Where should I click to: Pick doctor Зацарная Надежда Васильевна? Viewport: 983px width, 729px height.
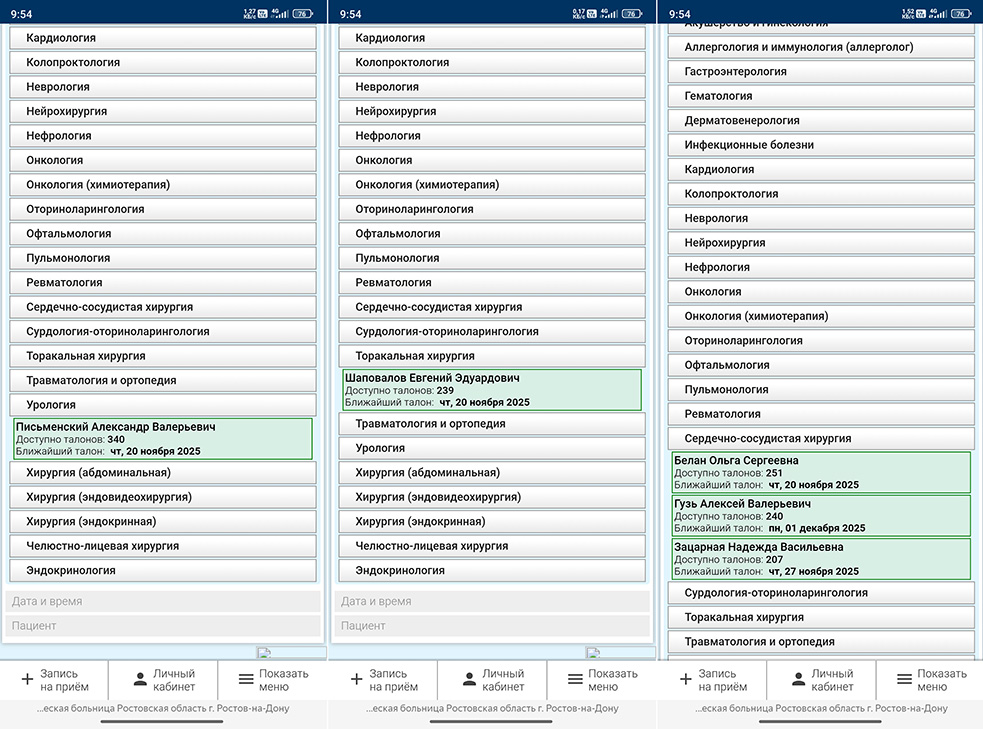(x=820, y=559)
